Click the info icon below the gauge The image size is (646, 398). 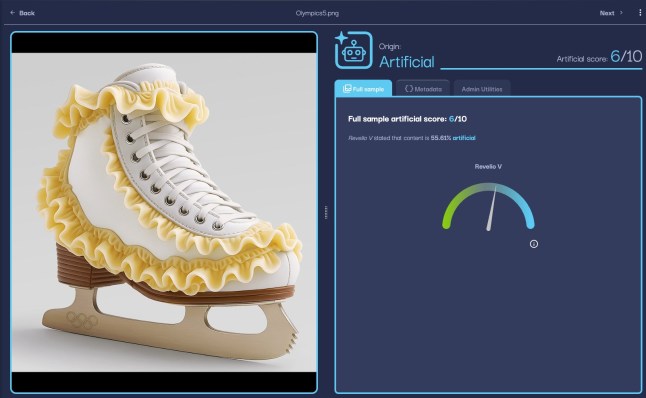534,244
